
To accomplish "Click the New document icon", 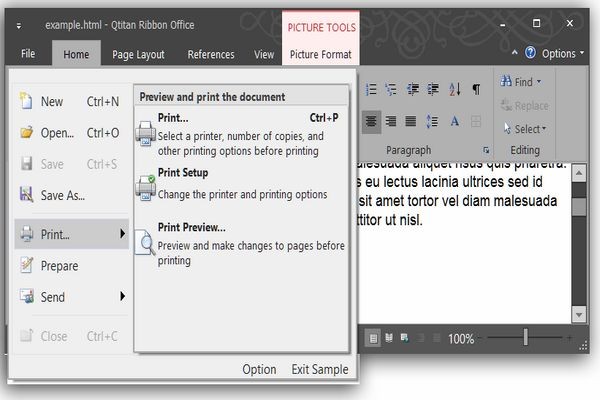I will click(26, 101).
